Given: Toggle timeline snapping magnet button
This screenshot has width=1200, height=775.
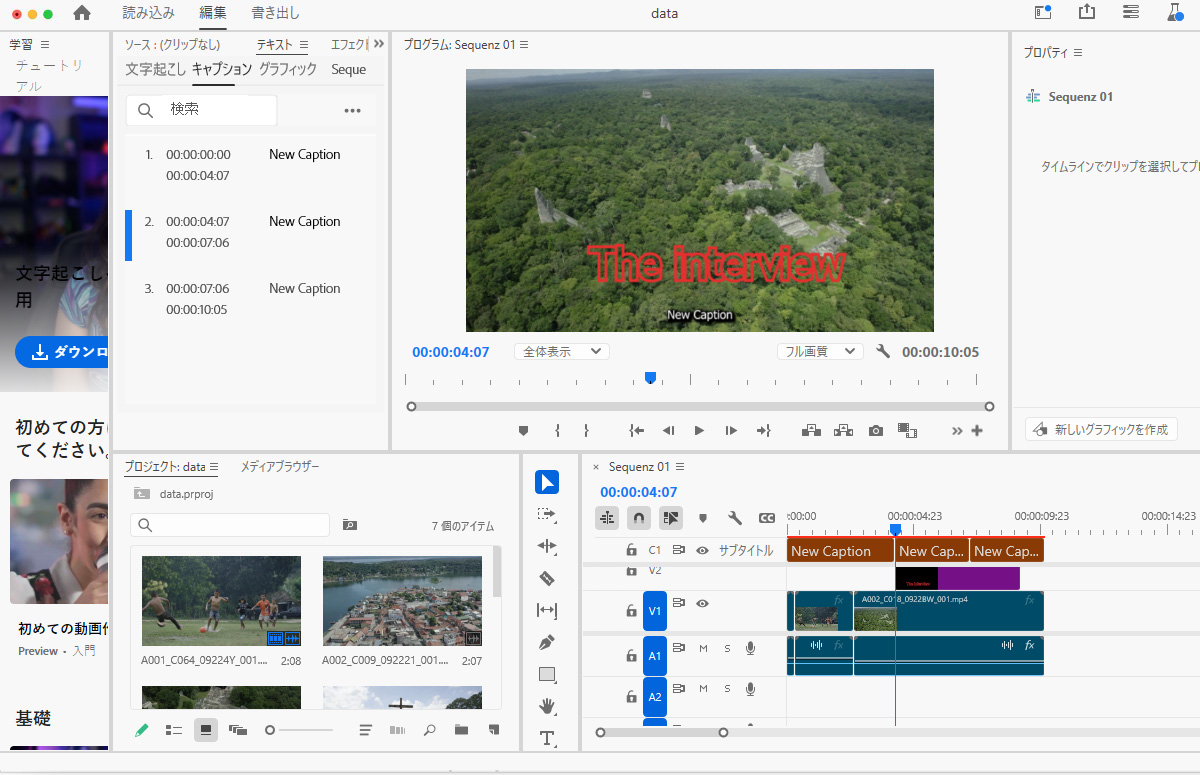Looking at the screenshot, I should tap(638, 518).
